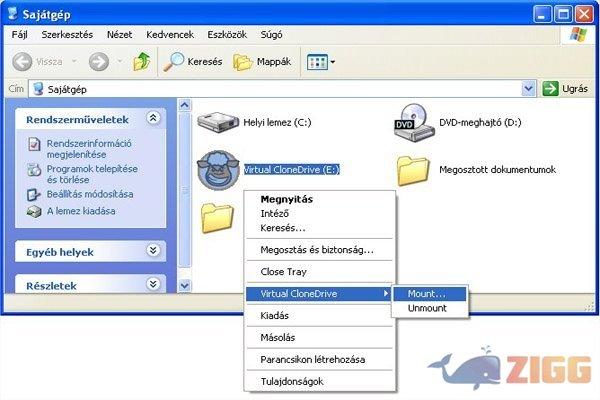The image size is (600, 400).
Task: Click the Virtual CloneDrive (E:) label
Action: 292,170
